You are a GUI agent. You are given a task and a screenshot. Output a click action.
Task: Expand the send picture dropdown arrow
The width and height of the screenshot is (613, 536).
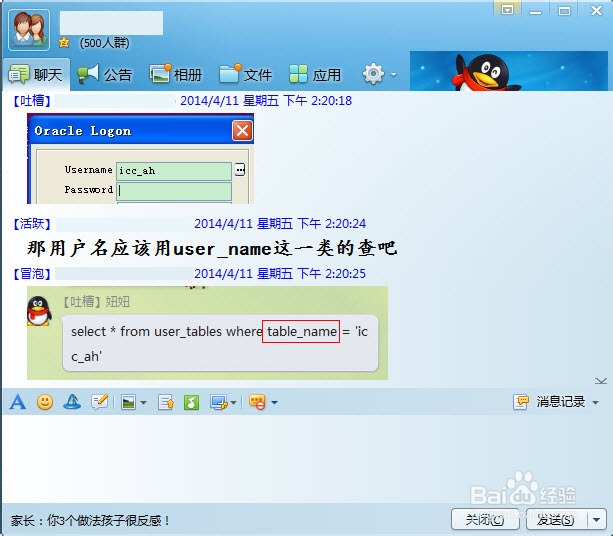click(x=143, y=402)
